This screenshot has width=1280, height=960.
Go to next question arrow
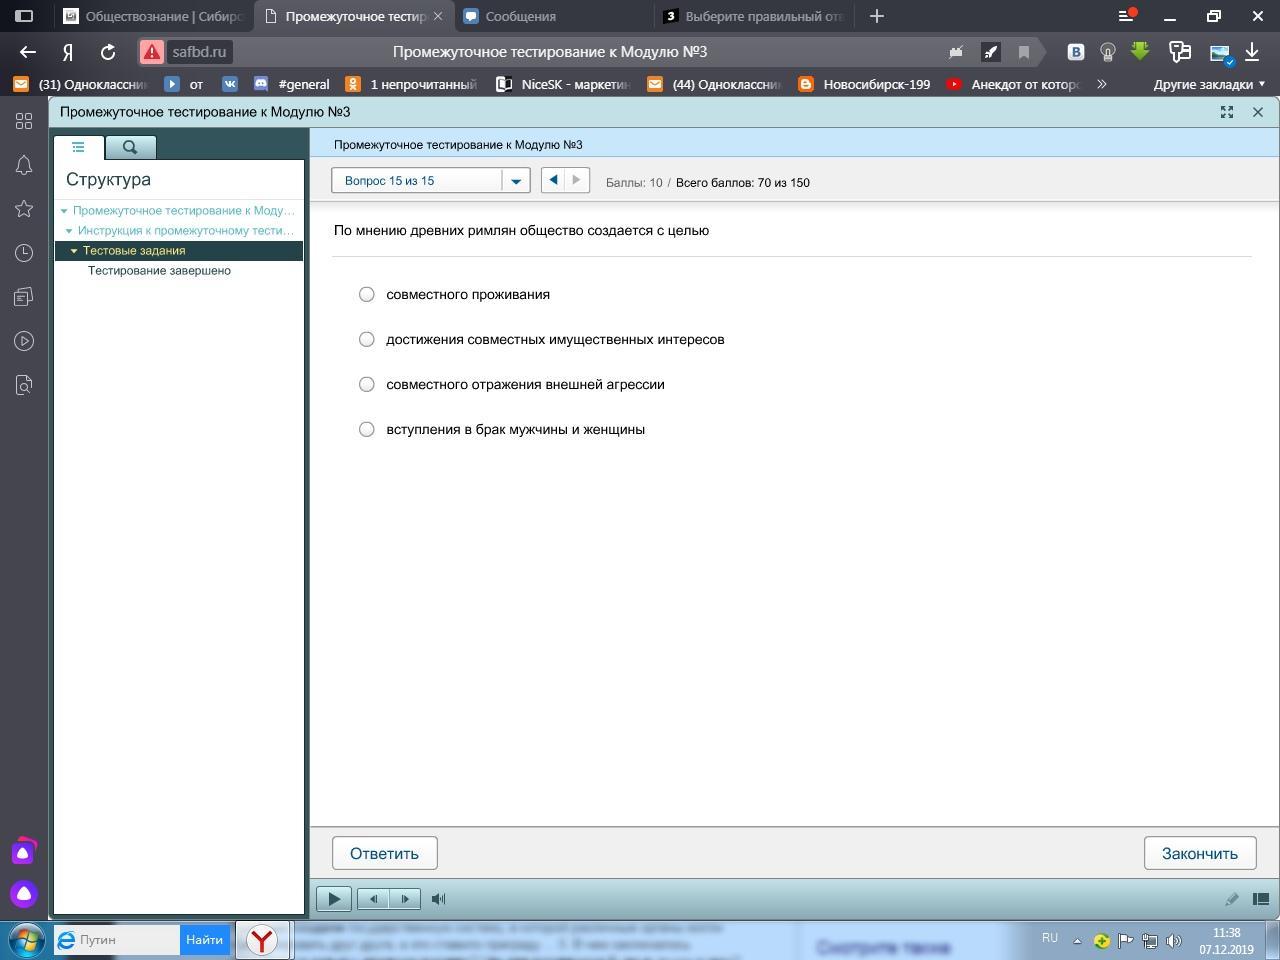pos(576,180)
